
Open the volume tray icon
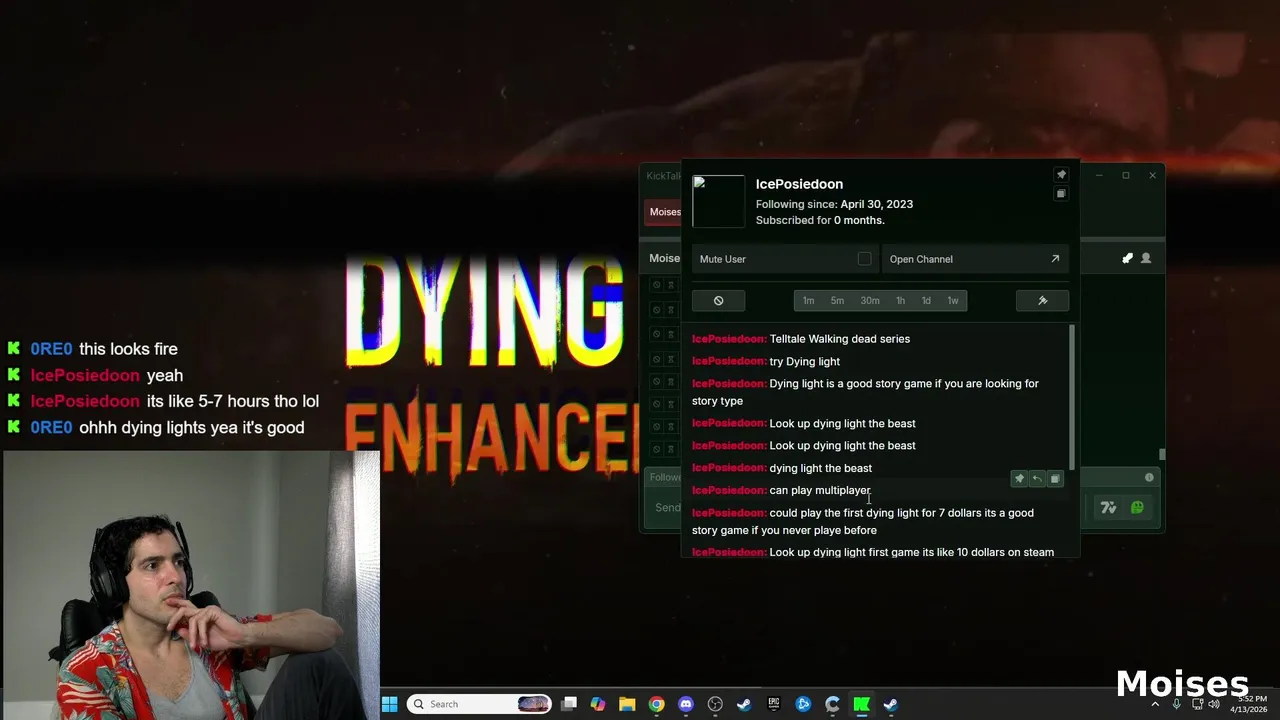[x=1214, y=704]
